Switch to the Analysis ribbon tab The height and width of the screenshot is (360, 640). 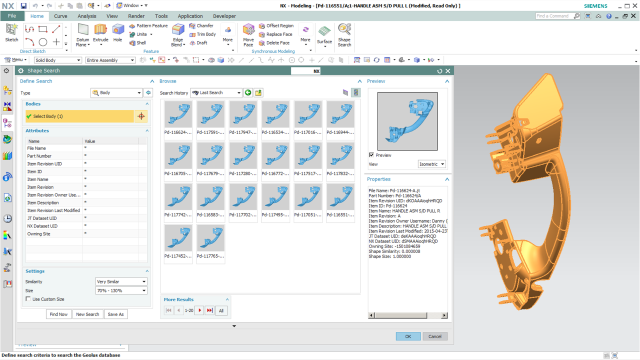[87, 16]
